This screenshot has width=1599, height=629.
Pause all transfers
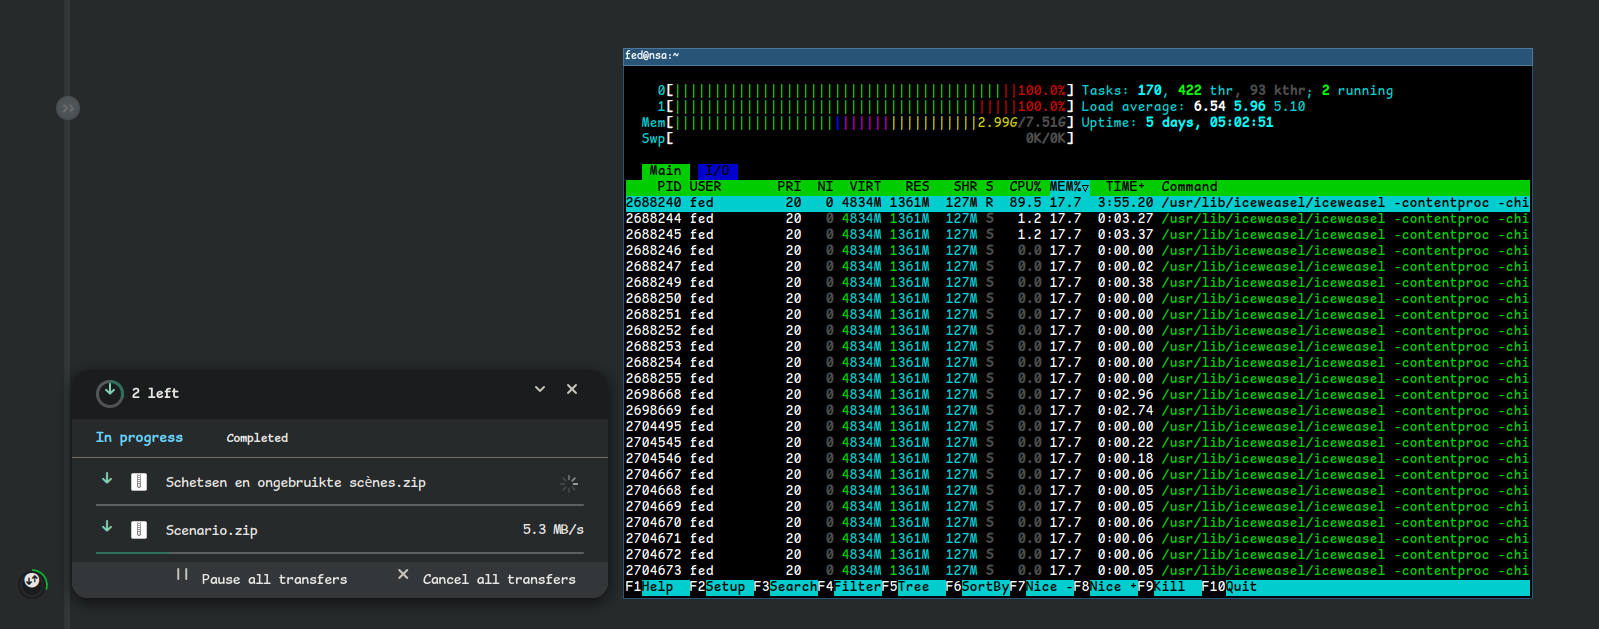coord(263,579)
